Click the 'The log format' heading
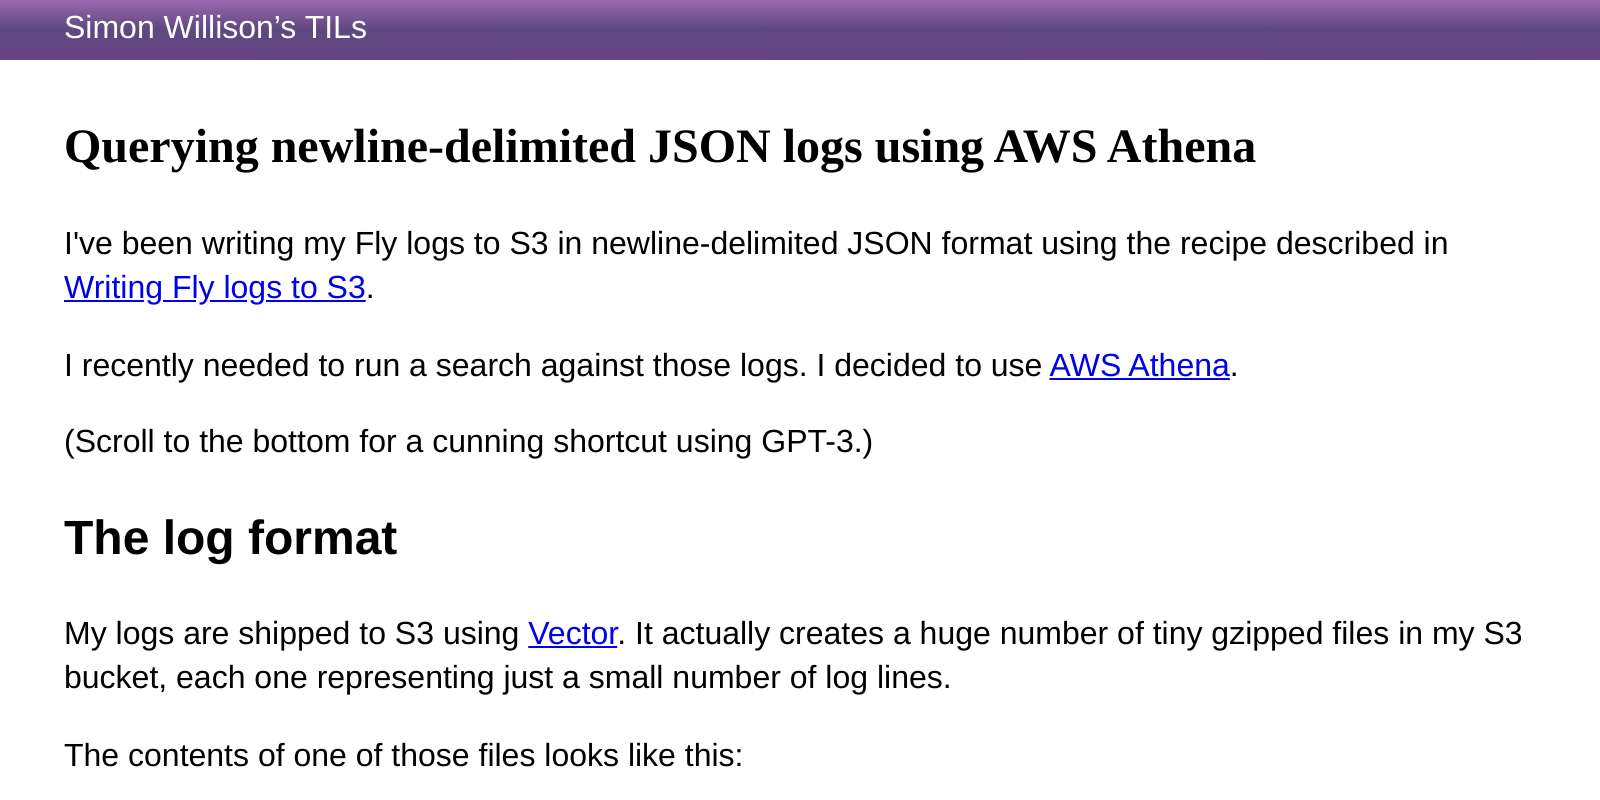The image size is (1600, 800). pos(231,538)
